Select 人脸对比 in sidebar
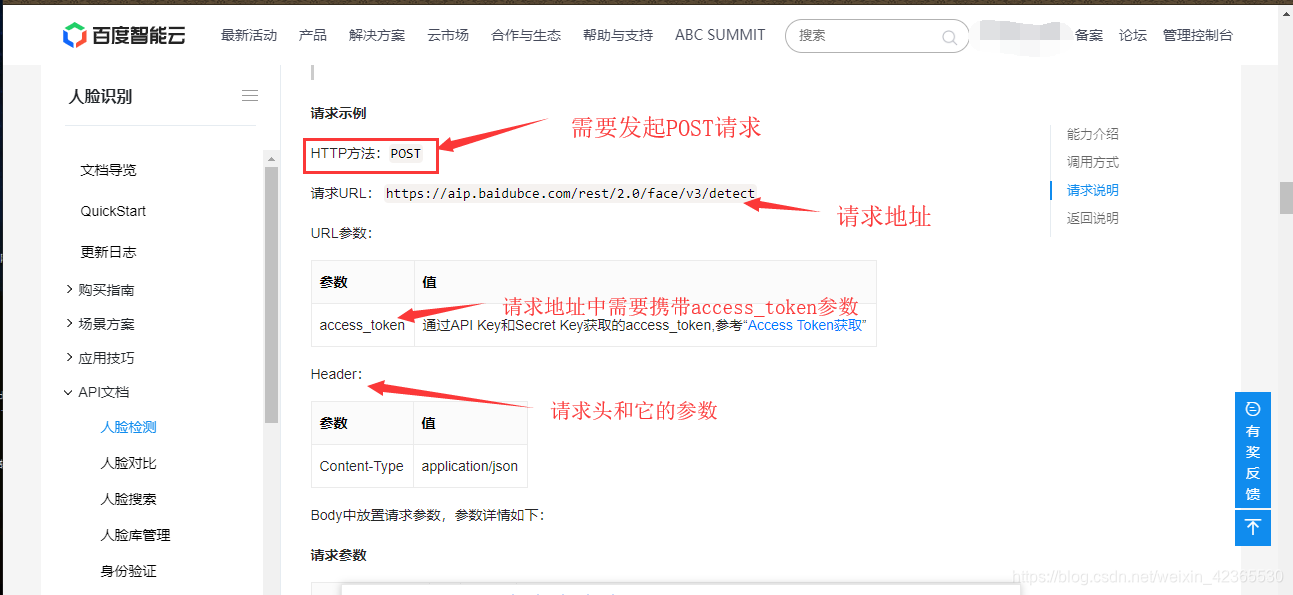The image size is (1293, 595). click(x=129, y=463)
